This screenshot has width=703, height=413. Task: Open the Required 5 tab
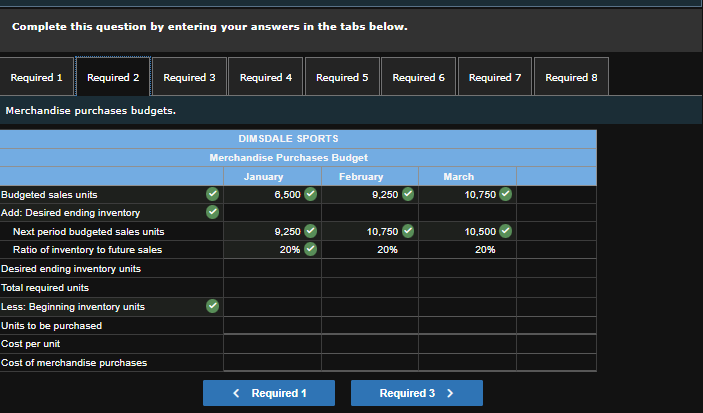click(x=342, y=77)
